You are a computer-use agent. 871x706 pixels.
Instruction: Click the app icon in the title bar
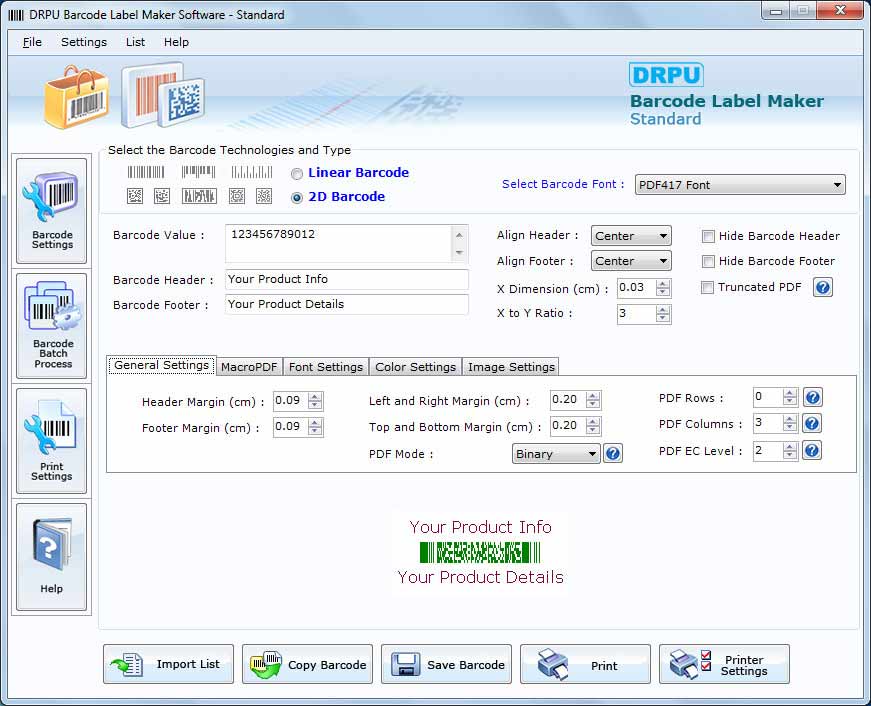(16, 15)
